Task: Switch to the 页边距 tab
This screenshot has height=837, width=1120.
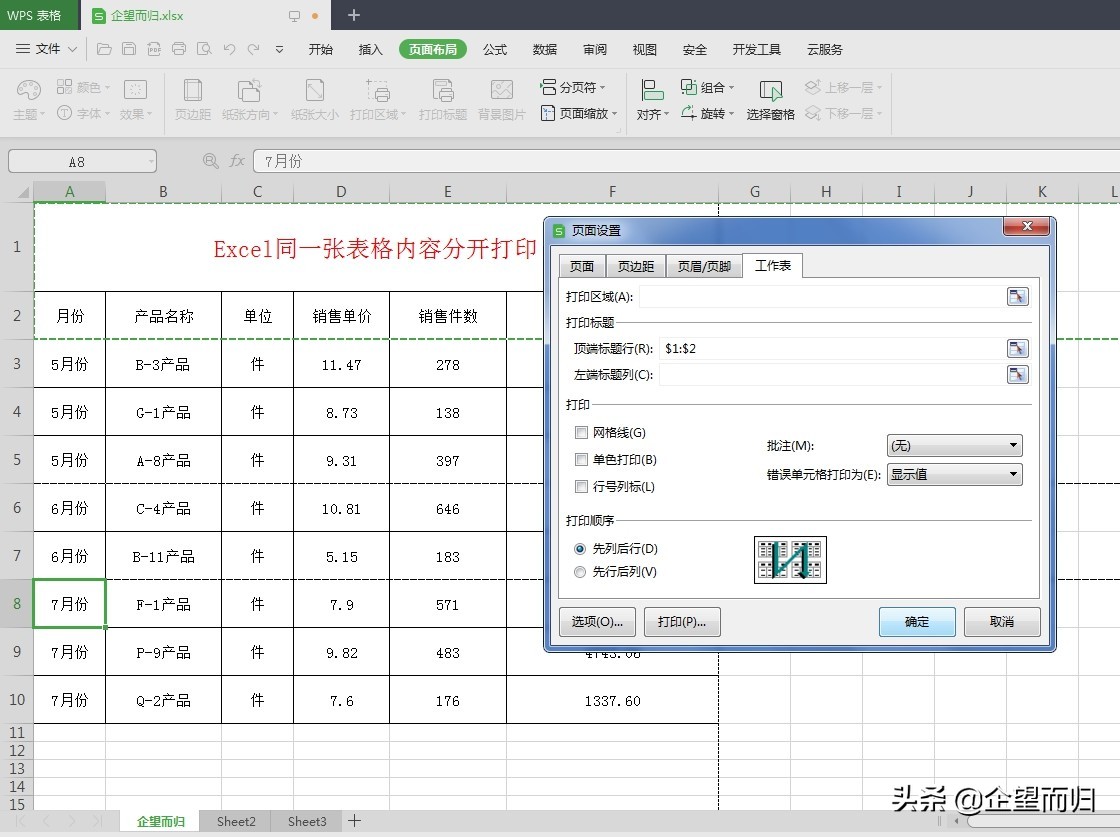Action: pos(635,266)
